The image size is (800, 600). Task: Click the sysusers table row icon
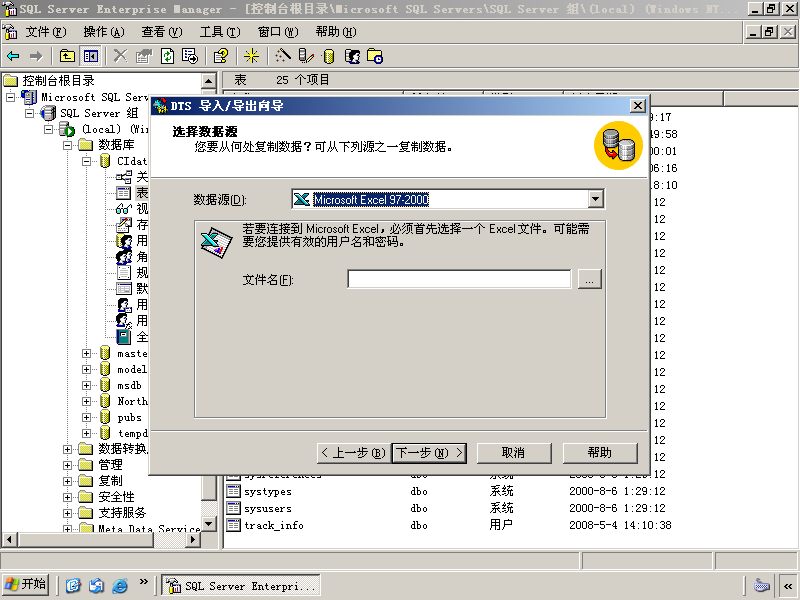(233, 508)
